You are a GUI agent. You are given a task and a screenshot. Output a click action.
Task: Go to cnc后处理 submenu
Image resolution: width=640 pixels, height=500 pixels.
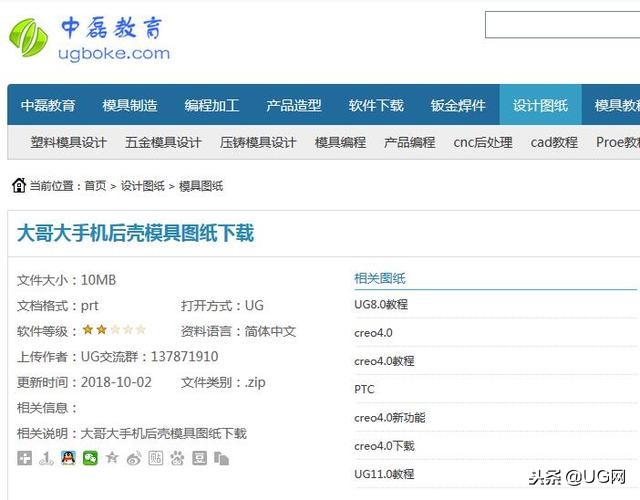(483, 142)
